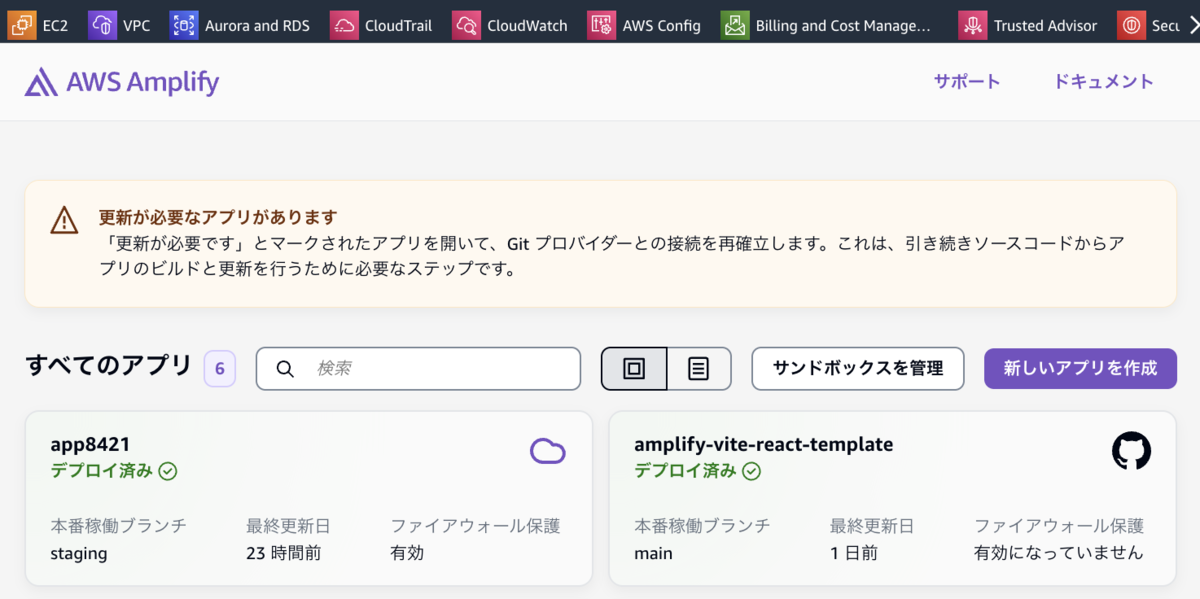
Task: Switch to list view
Action: [699, 369]
